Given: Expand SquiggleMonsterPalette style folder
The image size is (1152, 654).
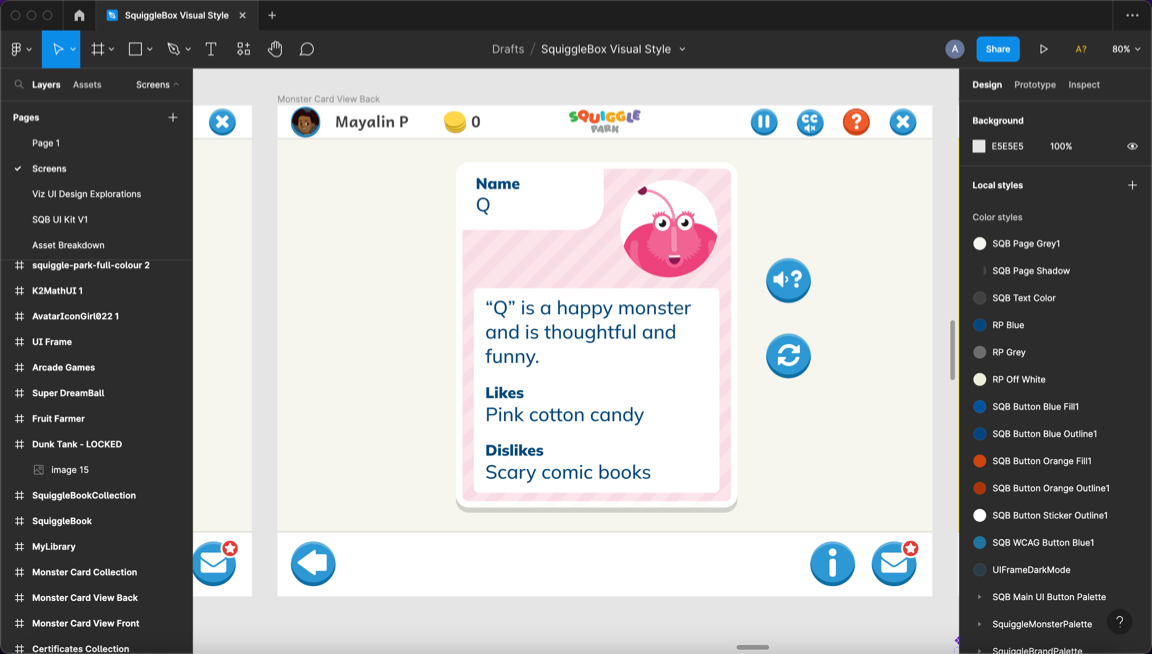Looking at the screenshot, I should point(979,624).
